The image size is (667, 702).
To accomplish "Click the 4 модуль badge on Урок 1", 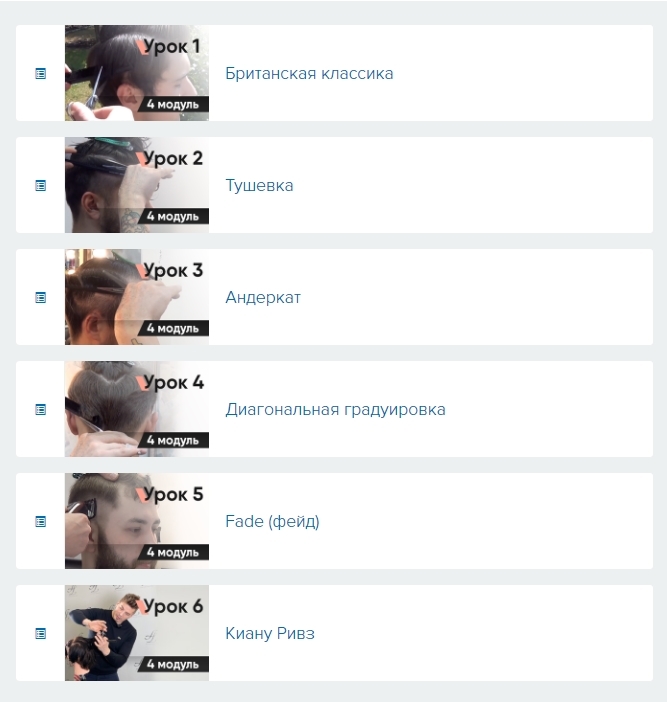I will pos(172,104).
